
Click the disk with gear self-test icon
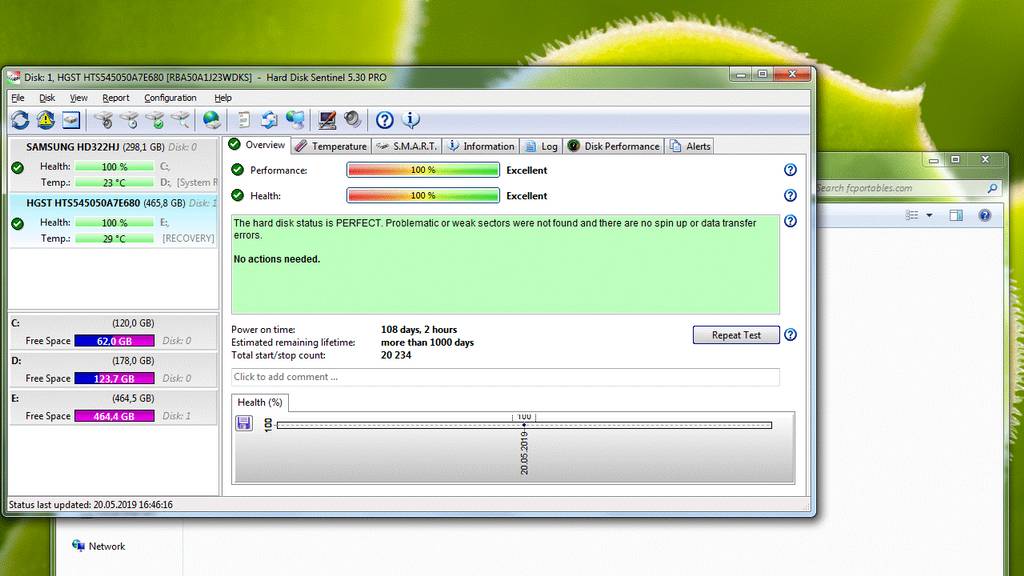103,120
